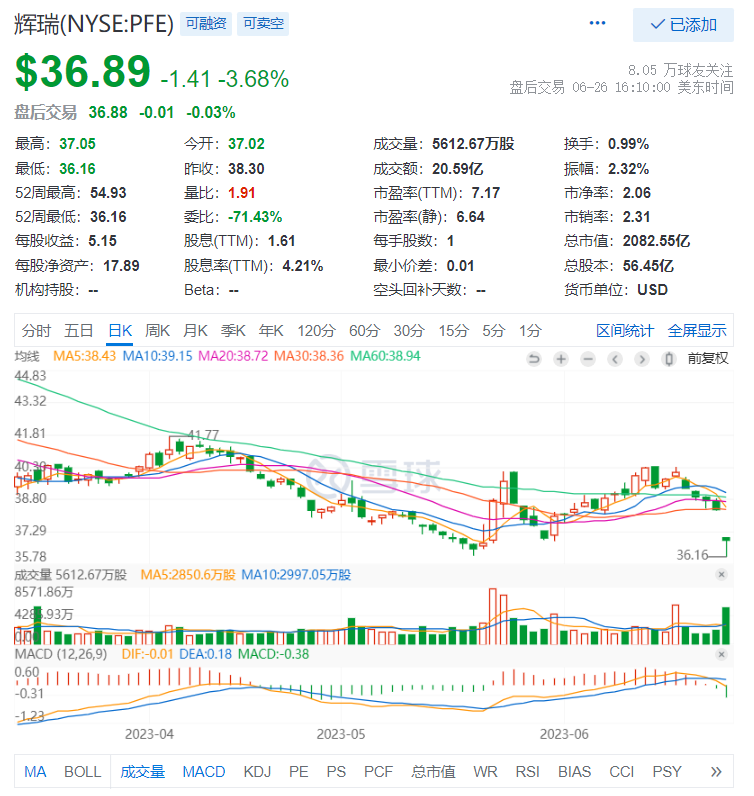Toggle the PCF indicator
This screenshot has width=754, height=796.
pos(378,772)
